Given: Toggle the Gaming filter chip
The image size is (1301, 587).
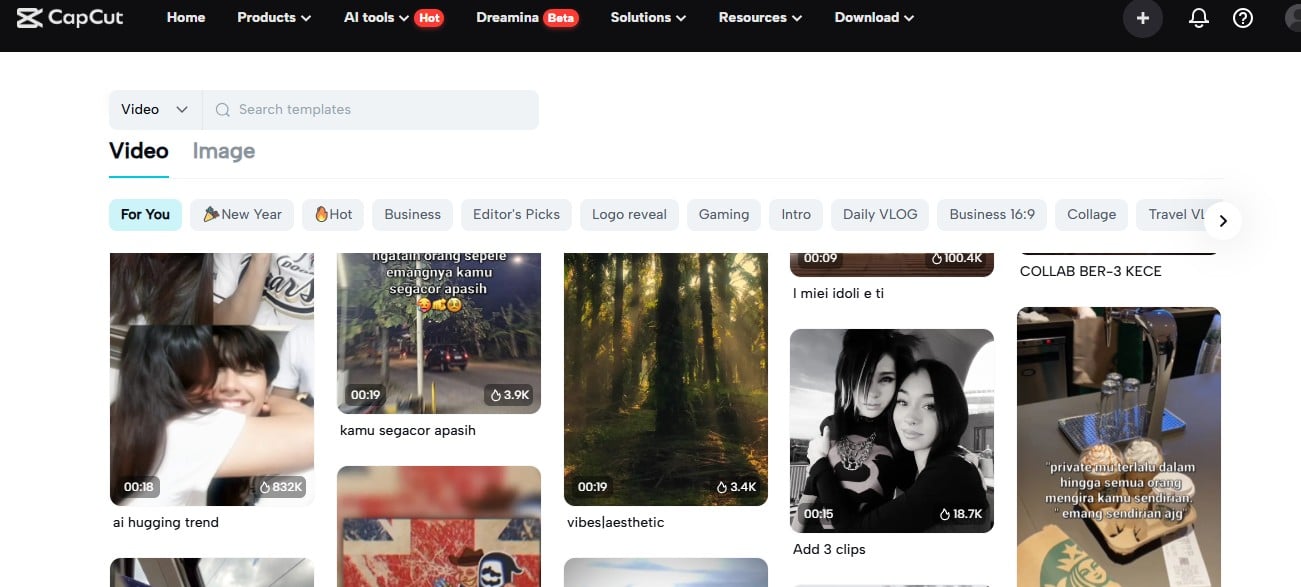Looking at the screenshot, I should pos(723,214).
